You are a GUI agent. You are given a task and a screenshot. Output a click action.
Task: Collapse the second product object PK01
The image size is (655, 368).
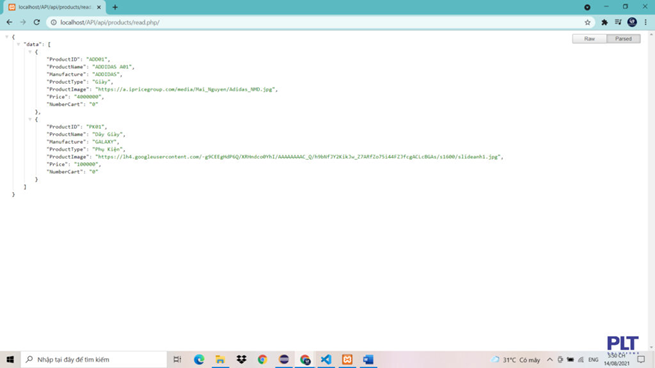pyautogui.click(x=30, y=119)
